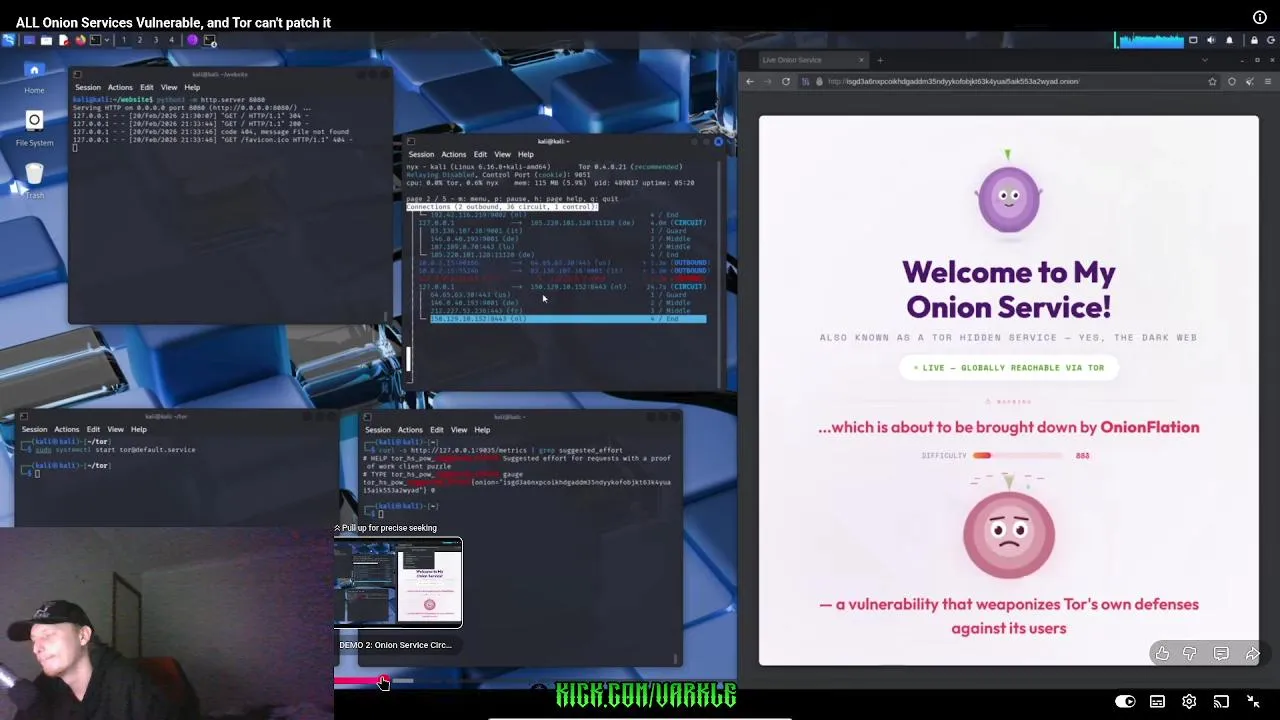Toggle the autoplay switch
Image resolution: width=1280 pixels, height=720 pixels.
click(x=1125, y=702)
